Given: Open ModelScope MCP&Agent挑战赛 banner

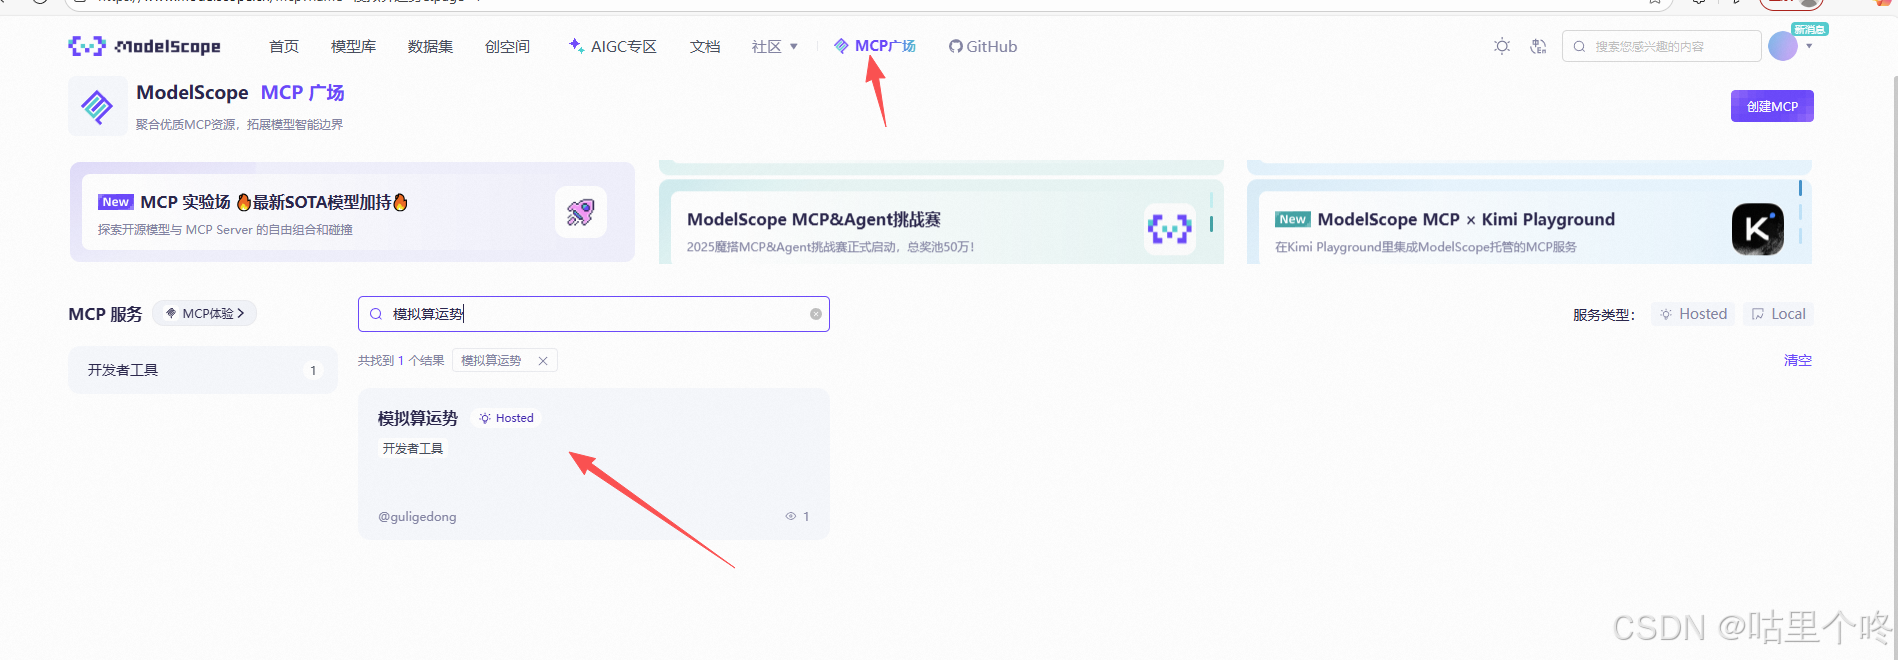Looking at the screenshot, I should (x=941, y=222).
